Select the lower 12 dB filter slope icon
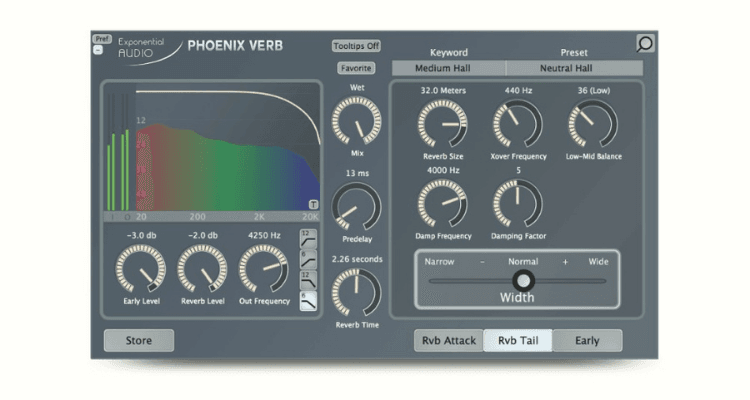The width and height of the screenshot is (750, 400). coord(310,279)
